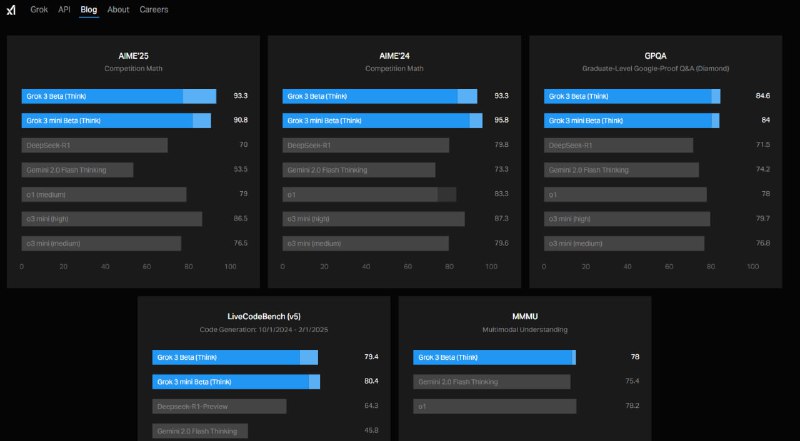Select DeepSeek-R1 bar in AIME'25 chart
The image size is (800, 441).
(x=94, y=145)
